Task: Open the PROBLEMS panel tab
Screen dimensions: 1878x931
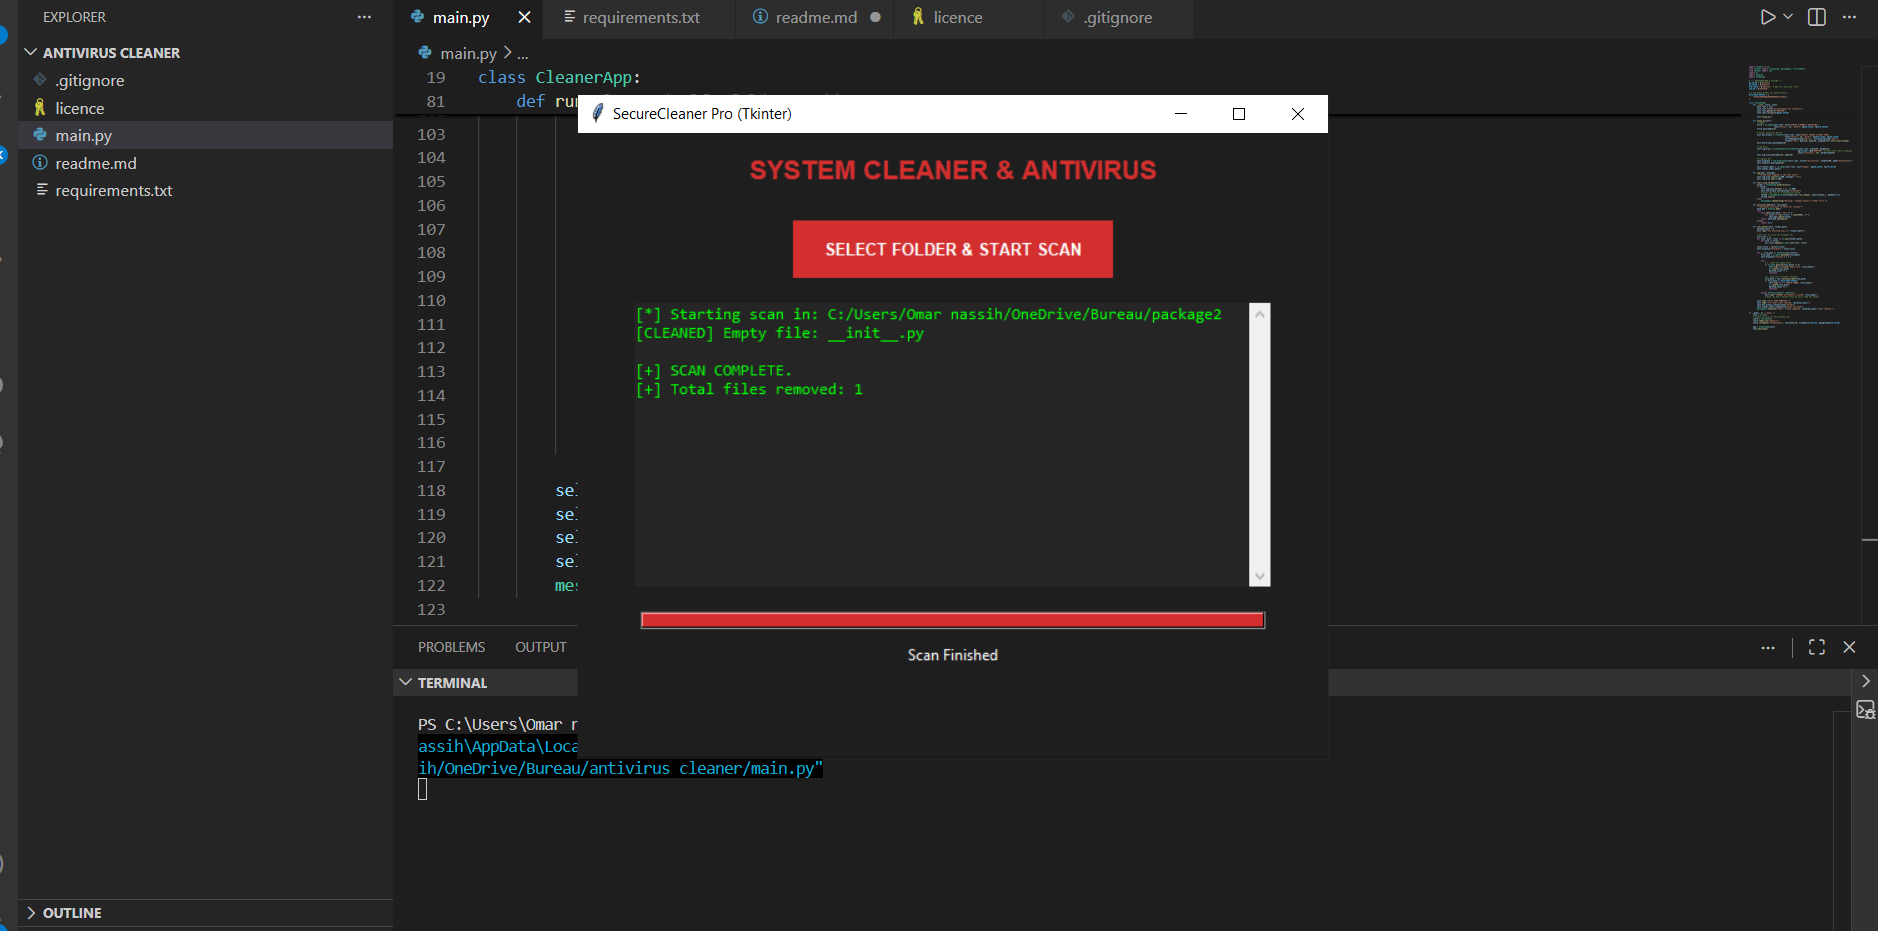Action: (x=451, y=647)
